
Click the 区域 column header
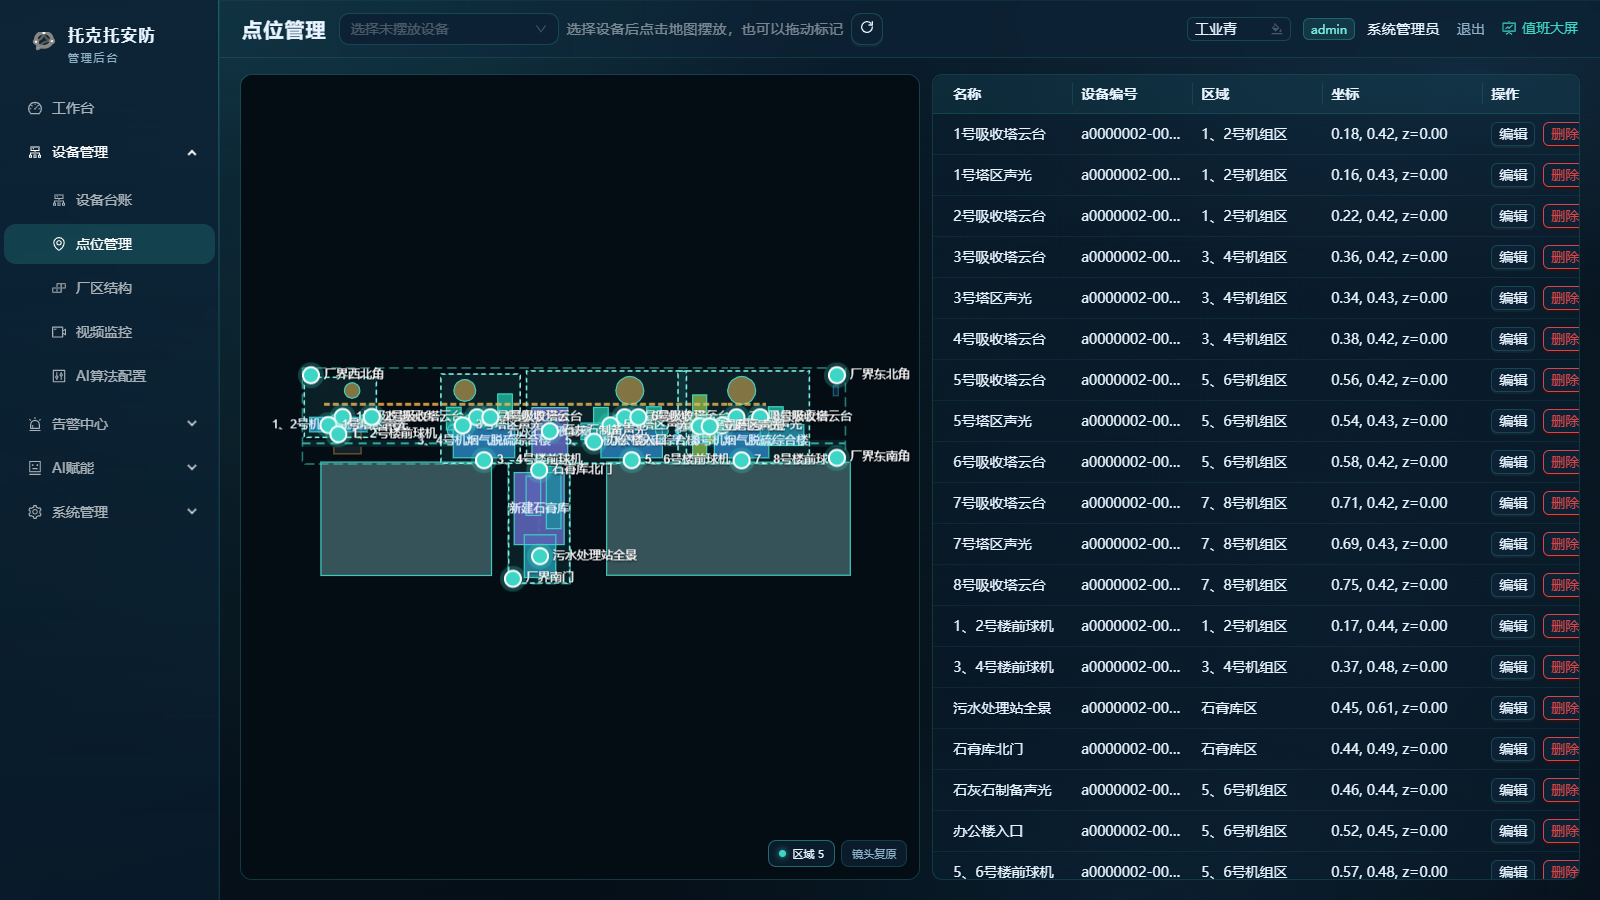tap(1215, 94)
